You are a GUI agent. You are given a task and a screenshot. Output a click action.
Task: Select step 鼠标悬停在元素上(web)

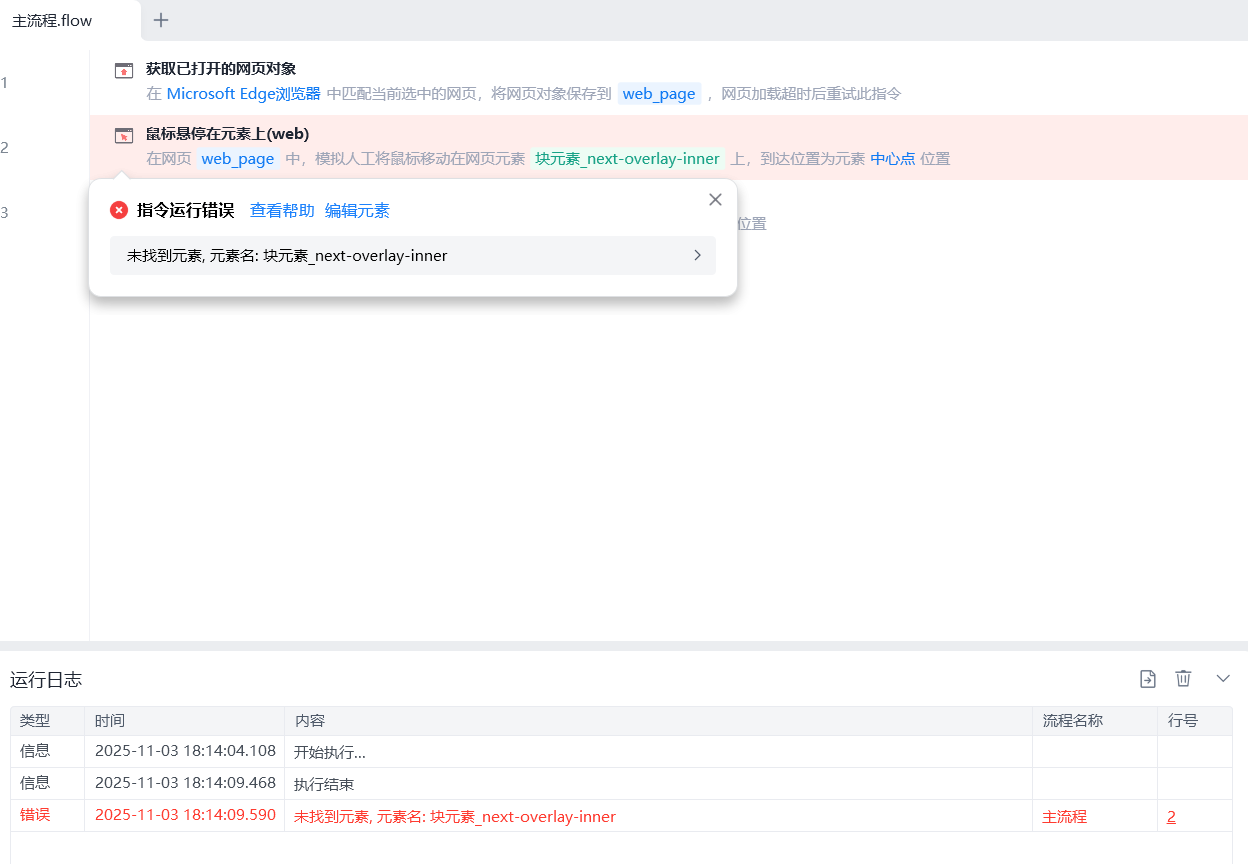[668, 147]
